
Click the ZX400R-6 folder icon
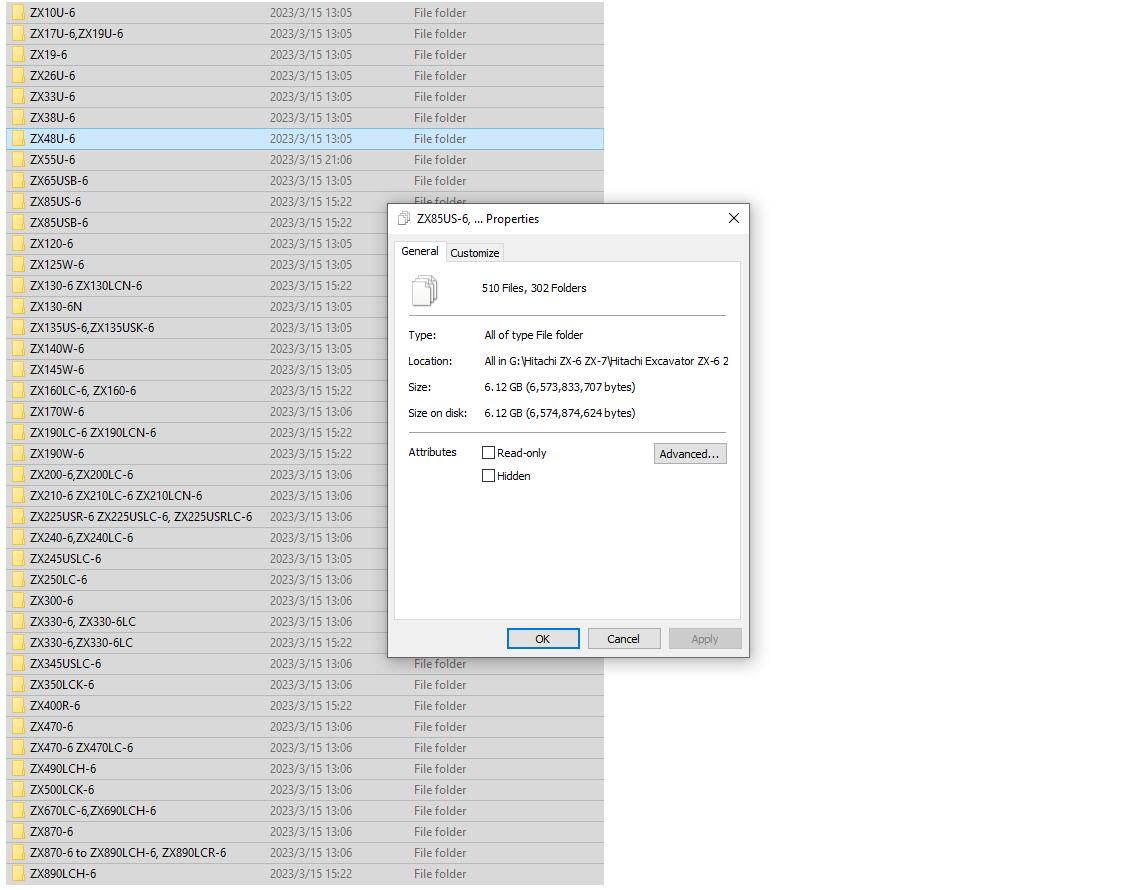tap(18, 705)
